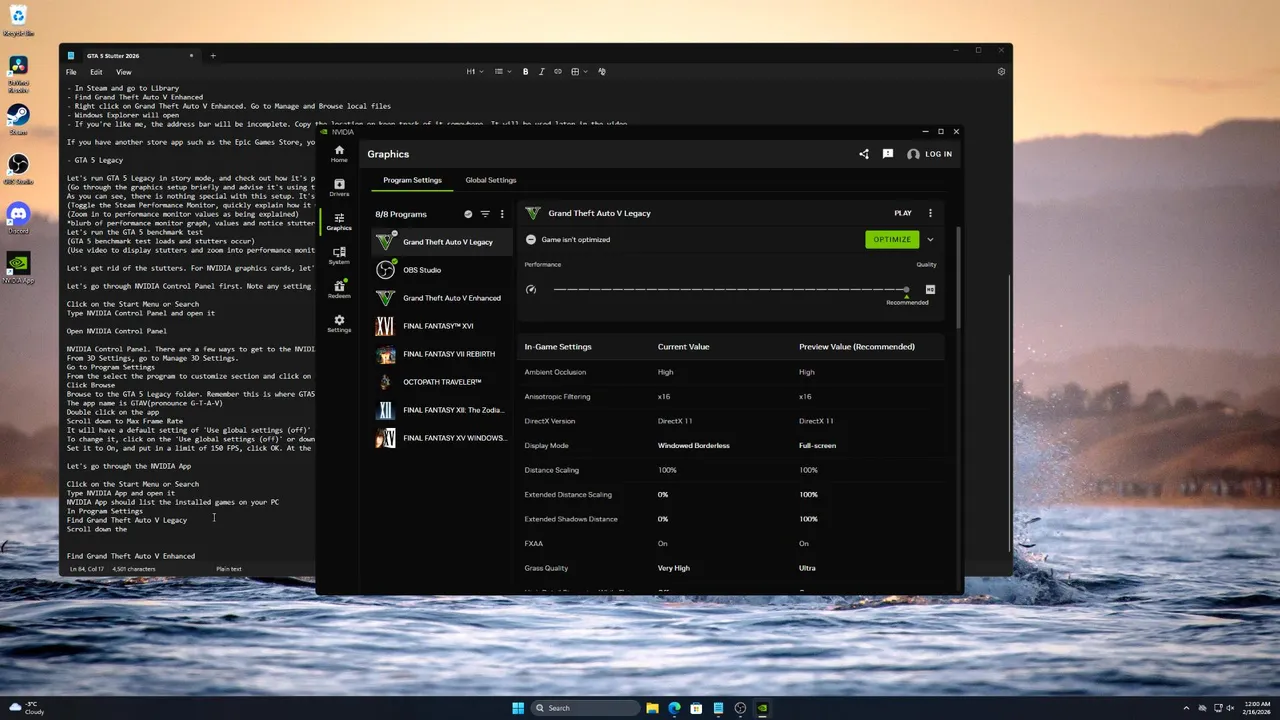The height and width of the screenshot is (720, 1280).
Task: Click LOG IN in NVIDIA app
Action: pyautogui.click(x=929, y=154)
